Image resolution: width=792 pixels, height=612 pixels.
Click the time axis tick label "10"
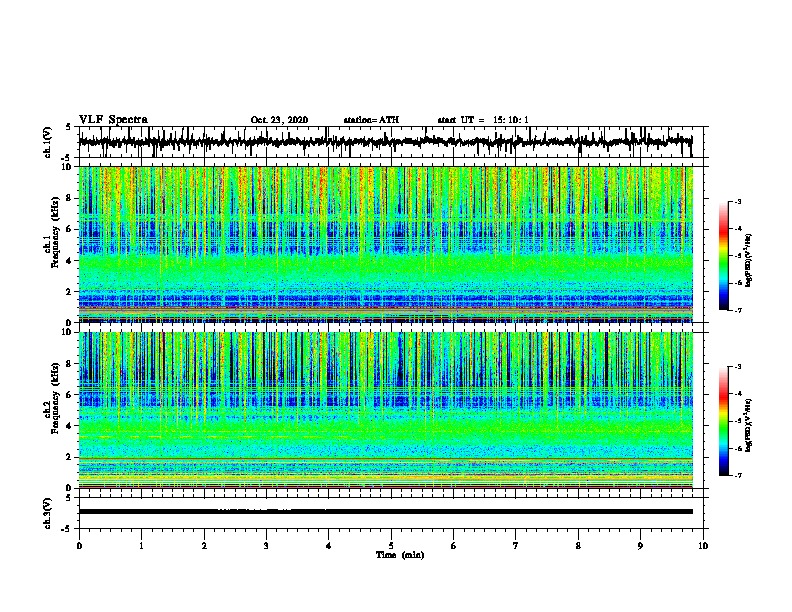tap(703, 546)
